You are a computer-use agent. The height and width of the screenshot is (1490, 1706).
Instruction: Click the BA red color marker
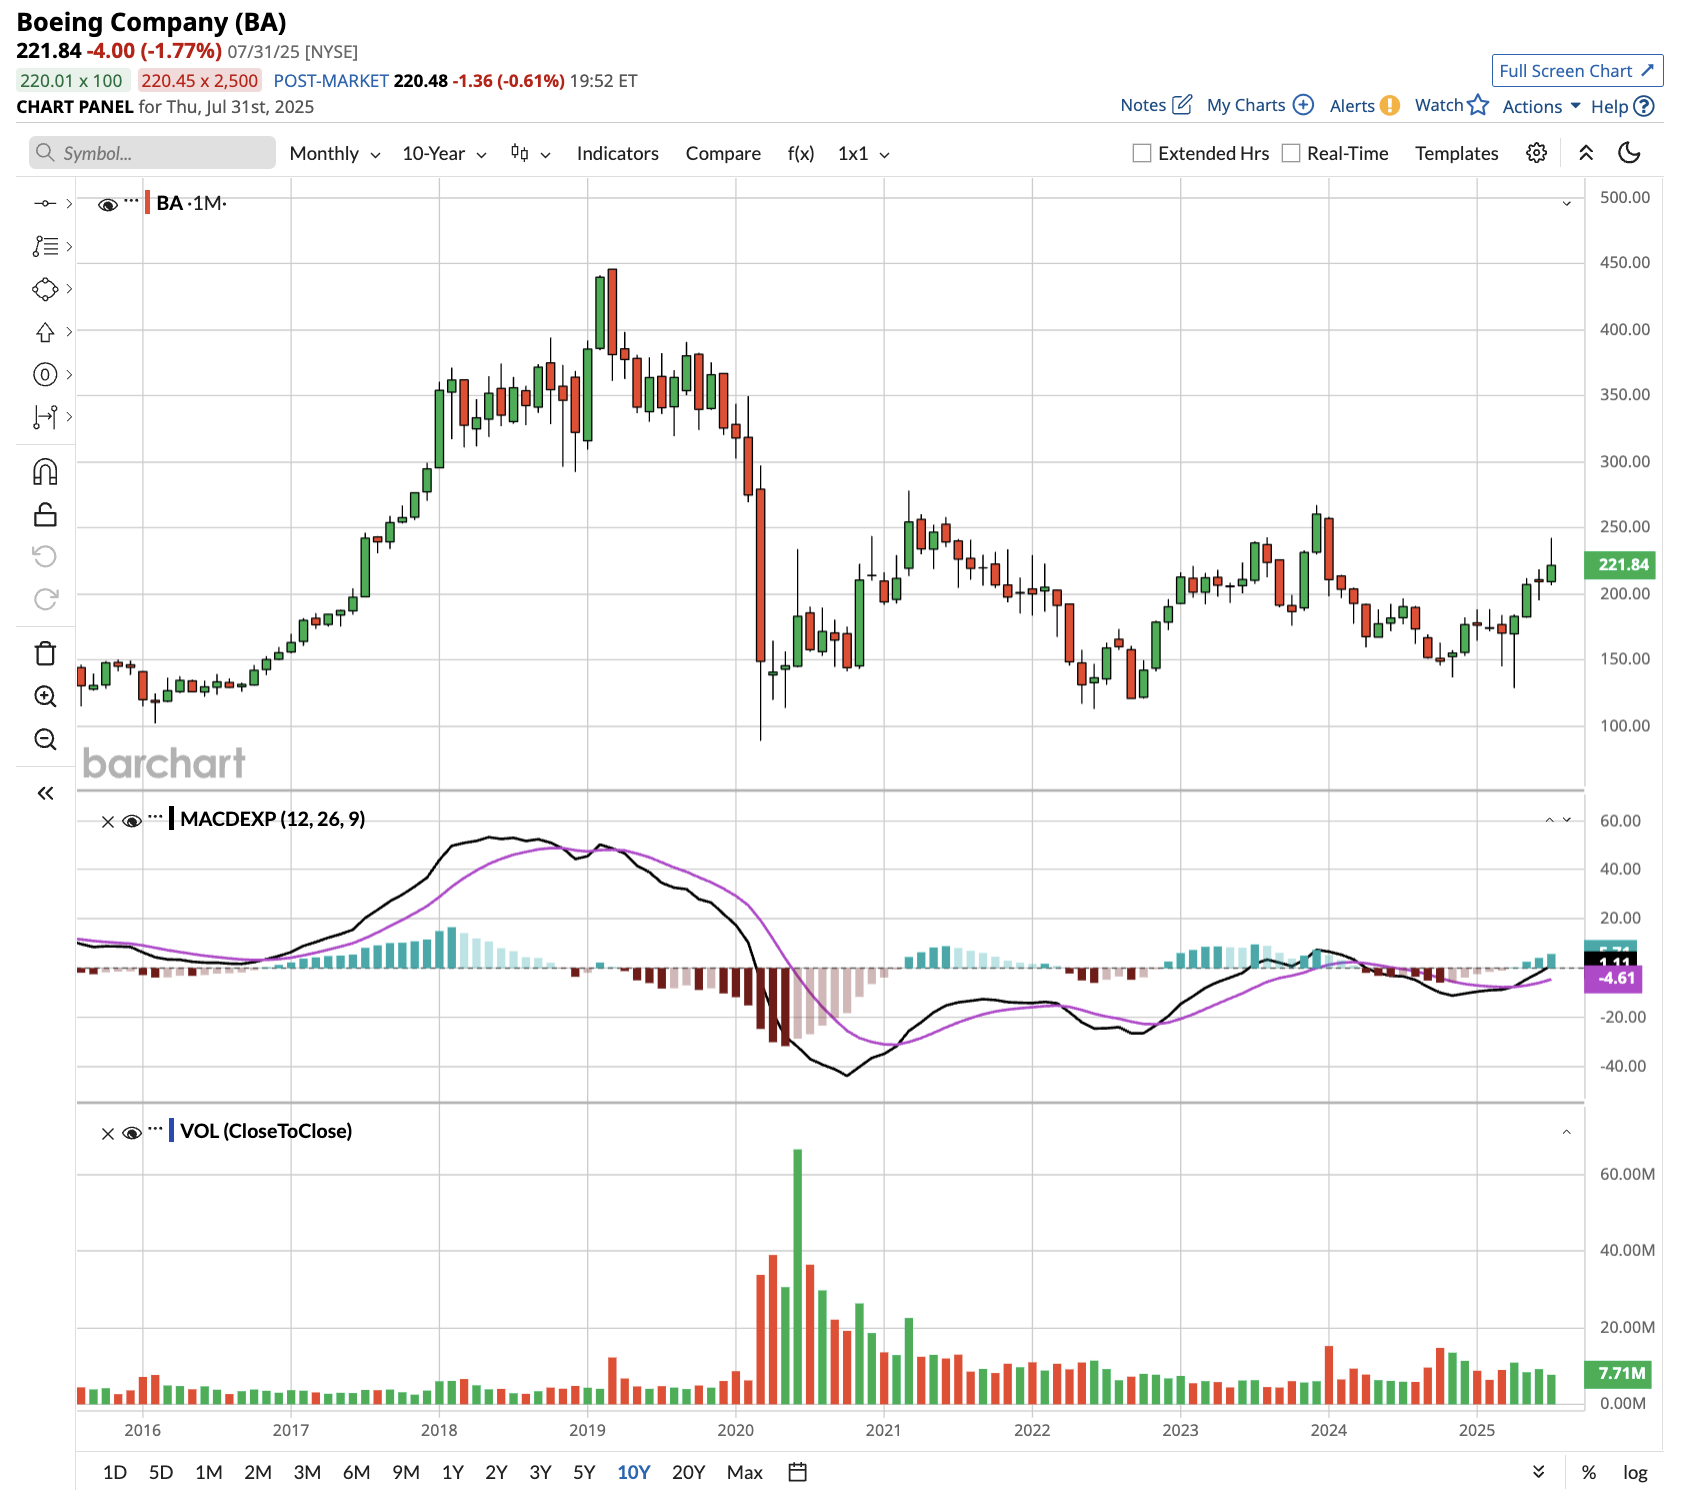(x=147, y=203)
